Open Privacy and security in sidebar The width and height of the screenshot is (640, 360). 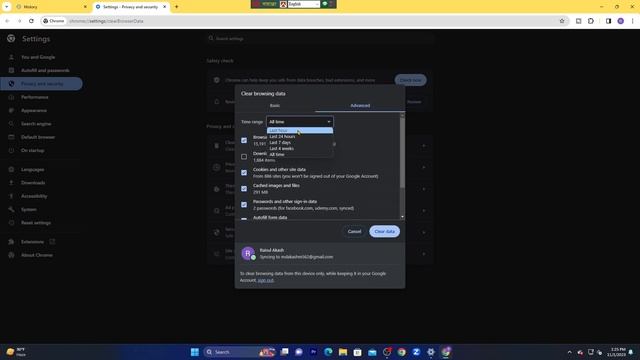tap(42, 84)
